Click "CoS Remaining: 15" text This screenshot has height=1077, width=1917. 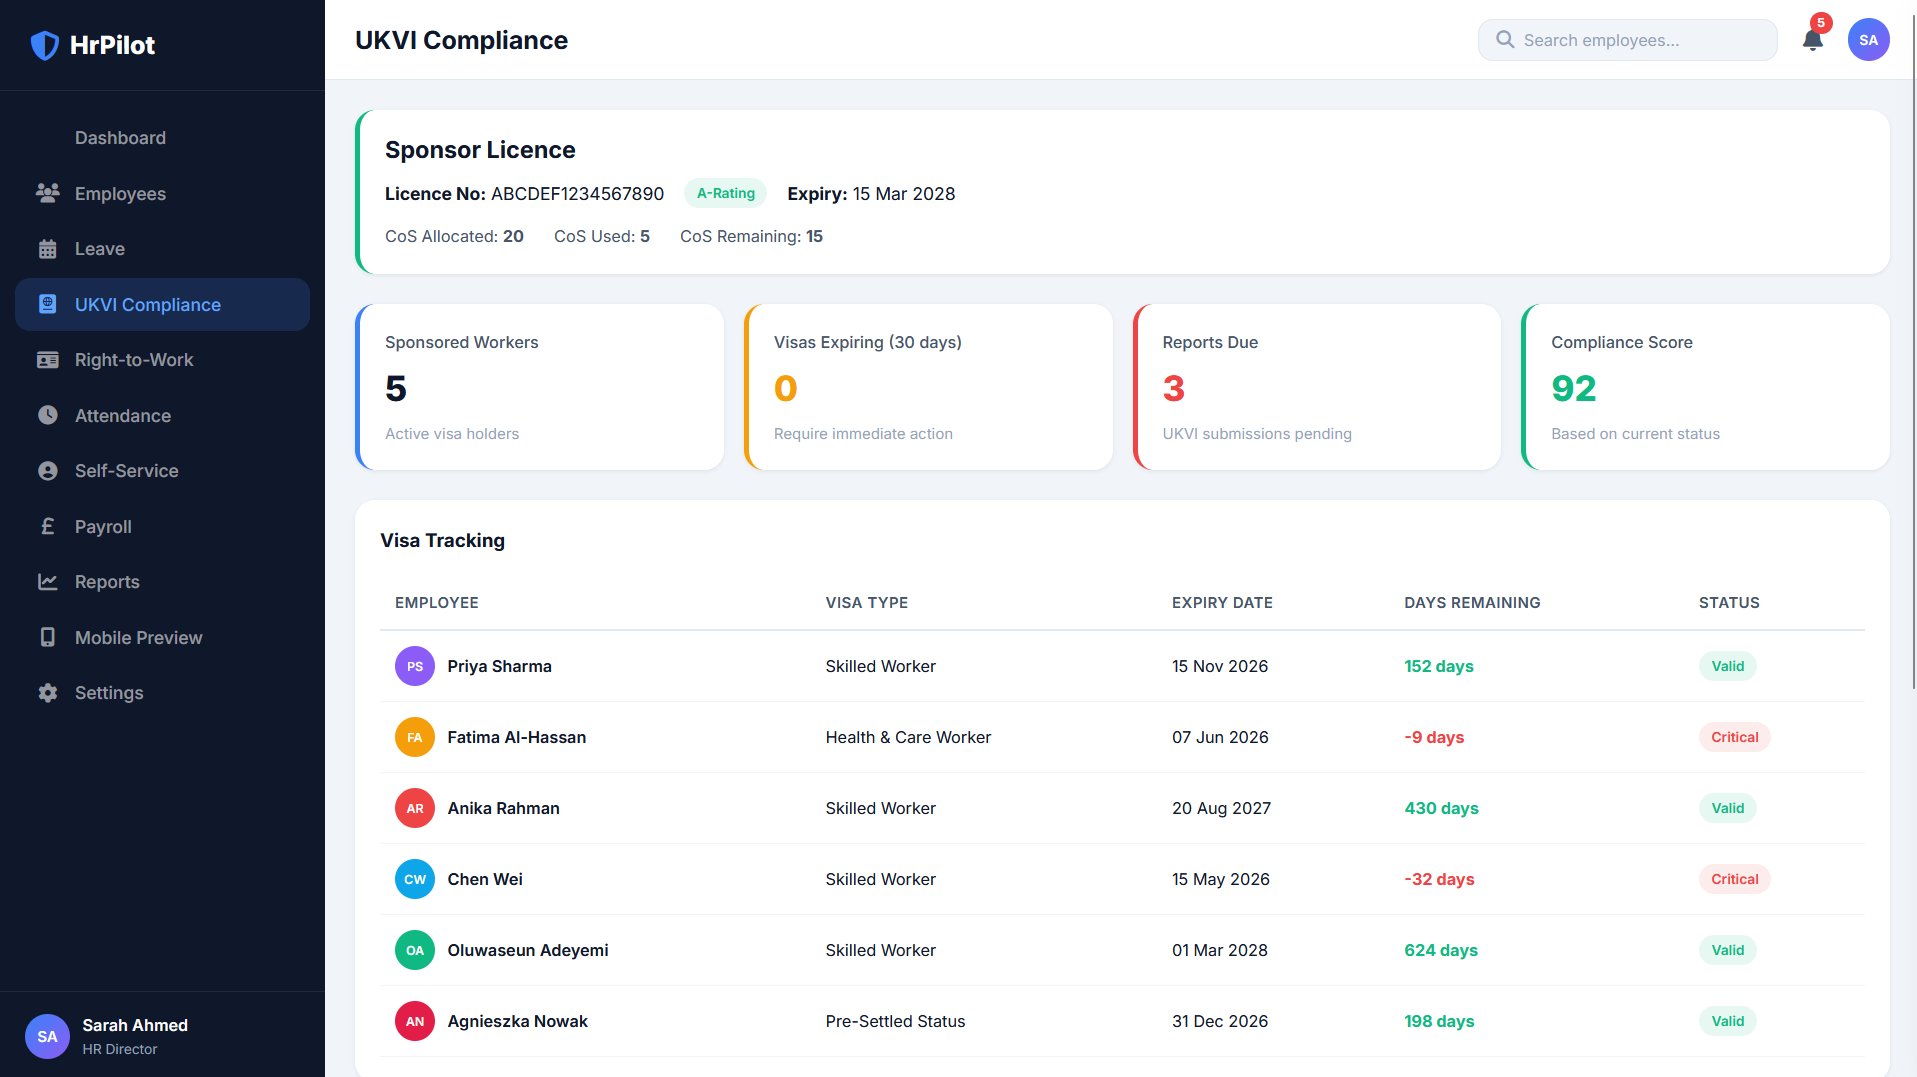pos(751,236)
